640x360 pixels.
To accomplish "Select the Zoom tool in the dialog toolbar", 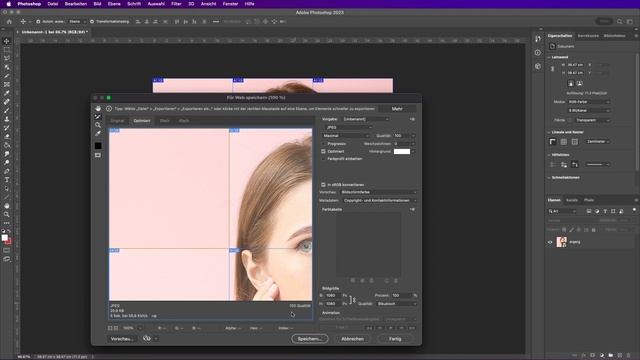I will (98, 125).
